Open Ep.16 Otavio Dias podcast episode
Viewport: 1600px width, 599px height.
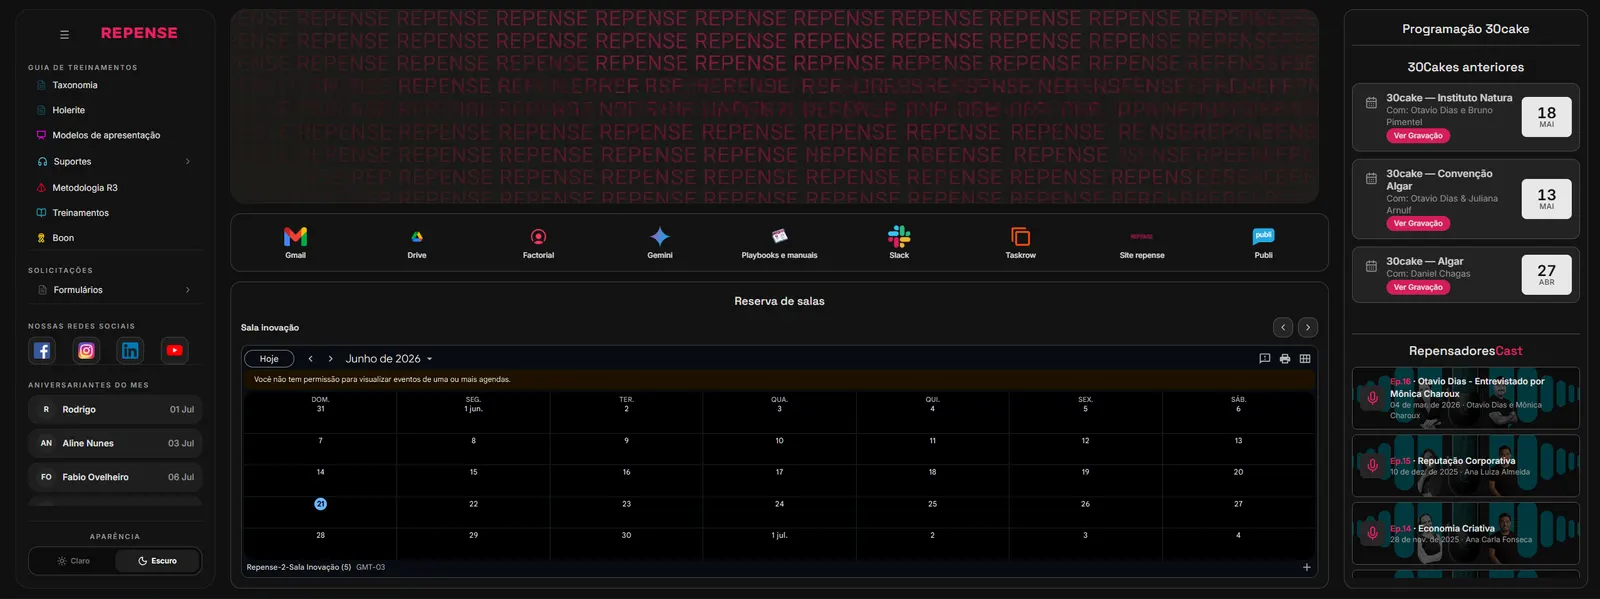pos(1465,398)
